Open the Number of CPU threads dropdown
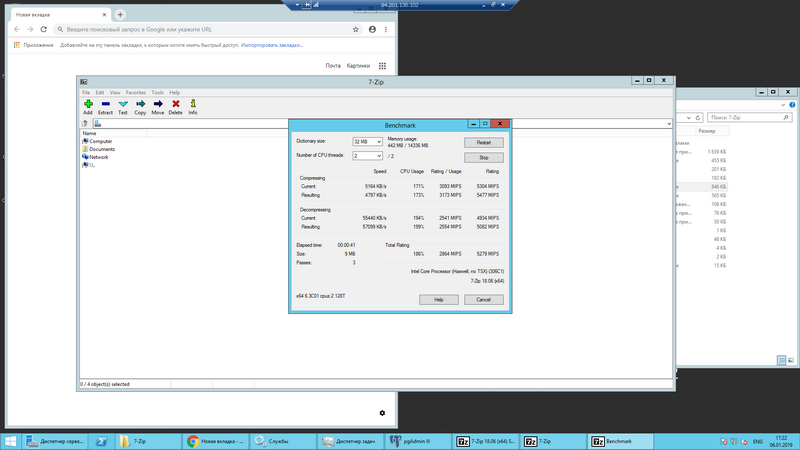The height and width of the screenshot is (450, 800). pyautogui.click(x=367, y=156)
